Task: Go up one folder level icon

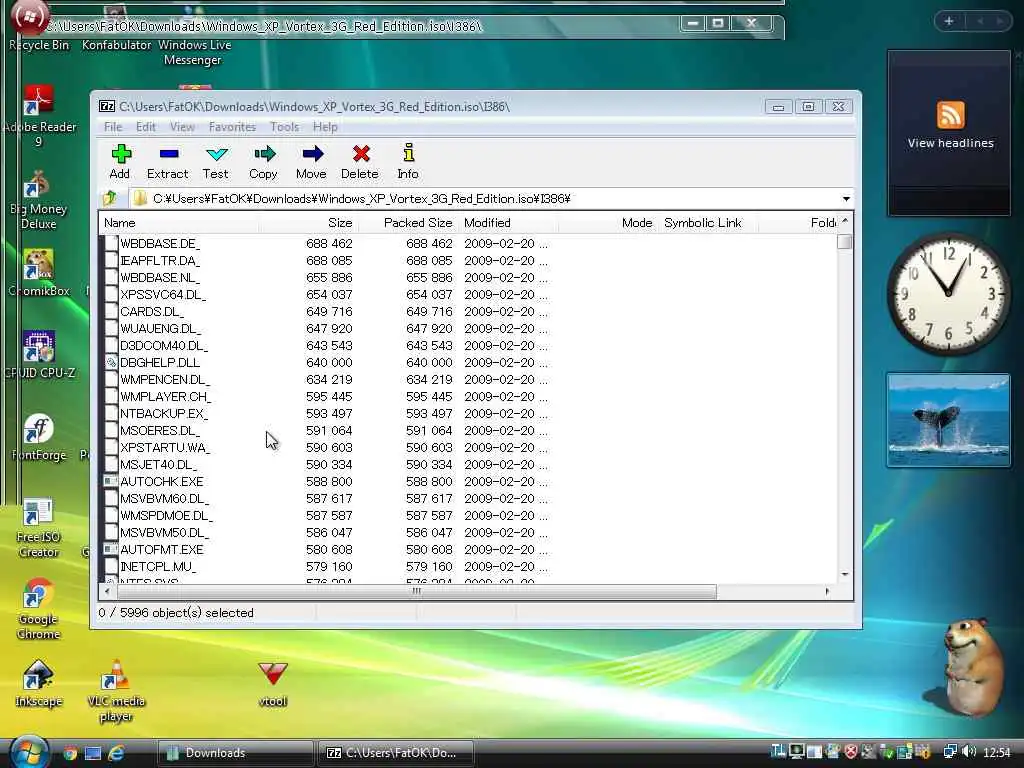Action: click(x=110, y=198)
